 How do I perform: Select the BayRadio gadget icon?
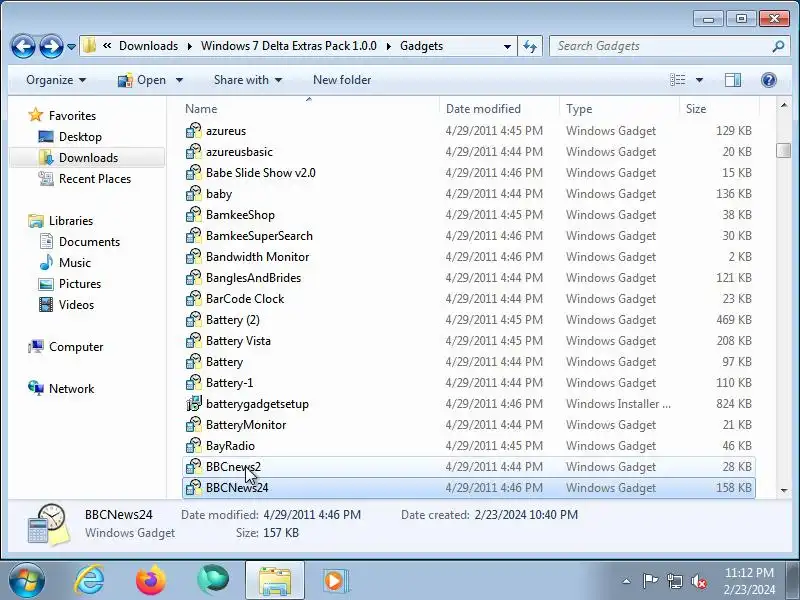point(193,445)
